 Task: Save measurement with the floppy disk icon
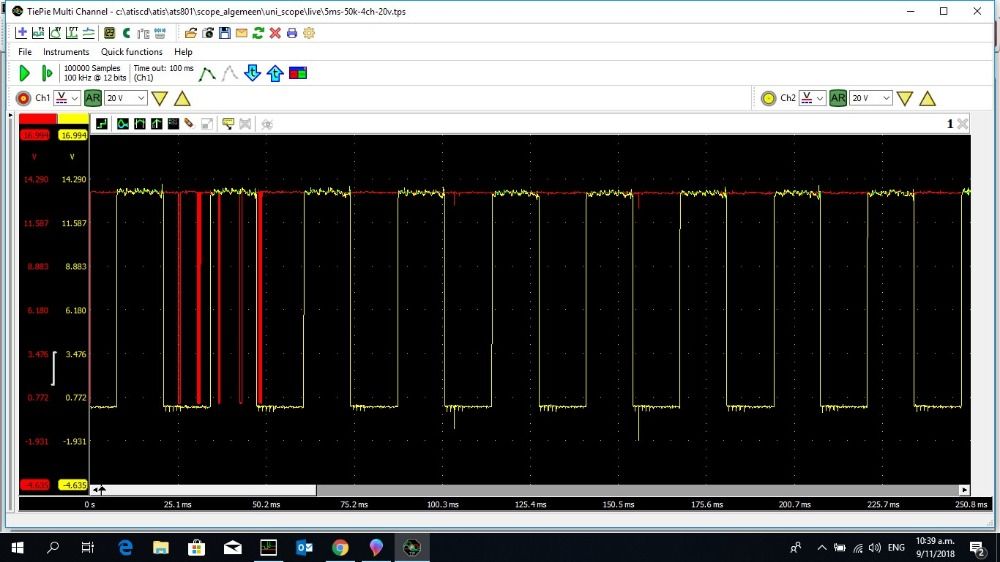pos(225,33)
